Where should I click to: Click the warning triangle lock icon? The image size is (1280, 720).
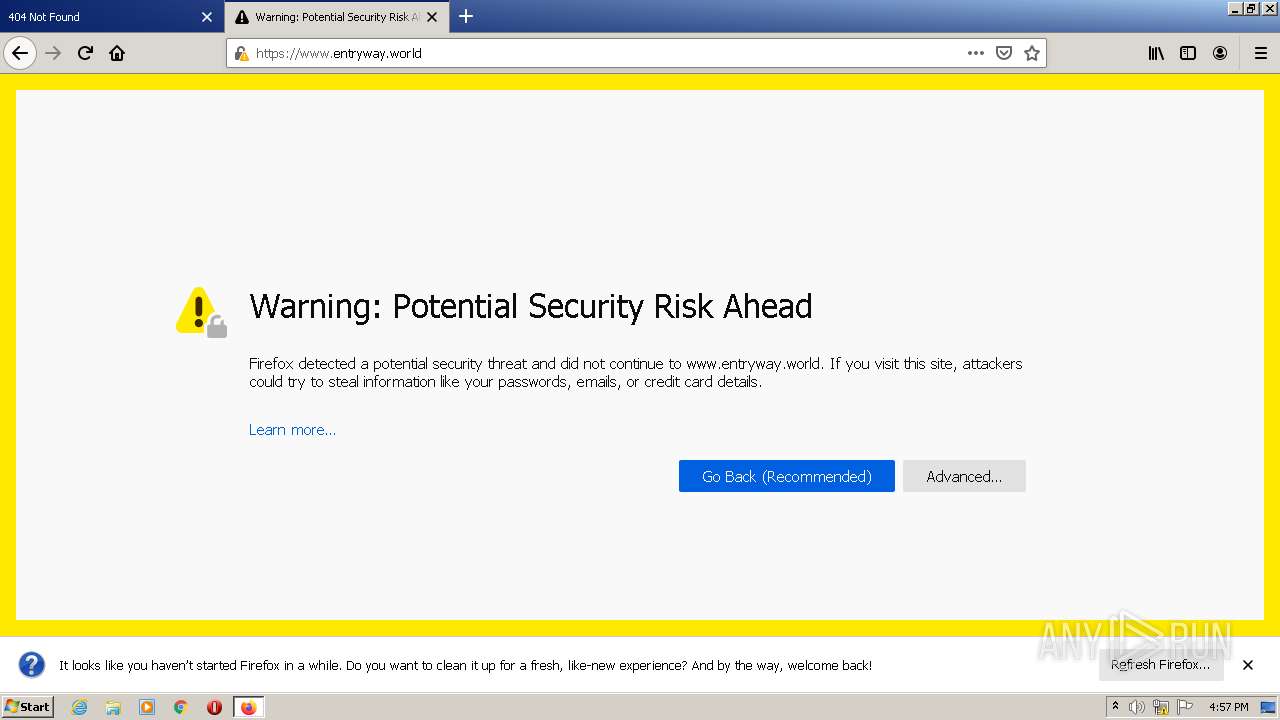click(x=201, y=312)
